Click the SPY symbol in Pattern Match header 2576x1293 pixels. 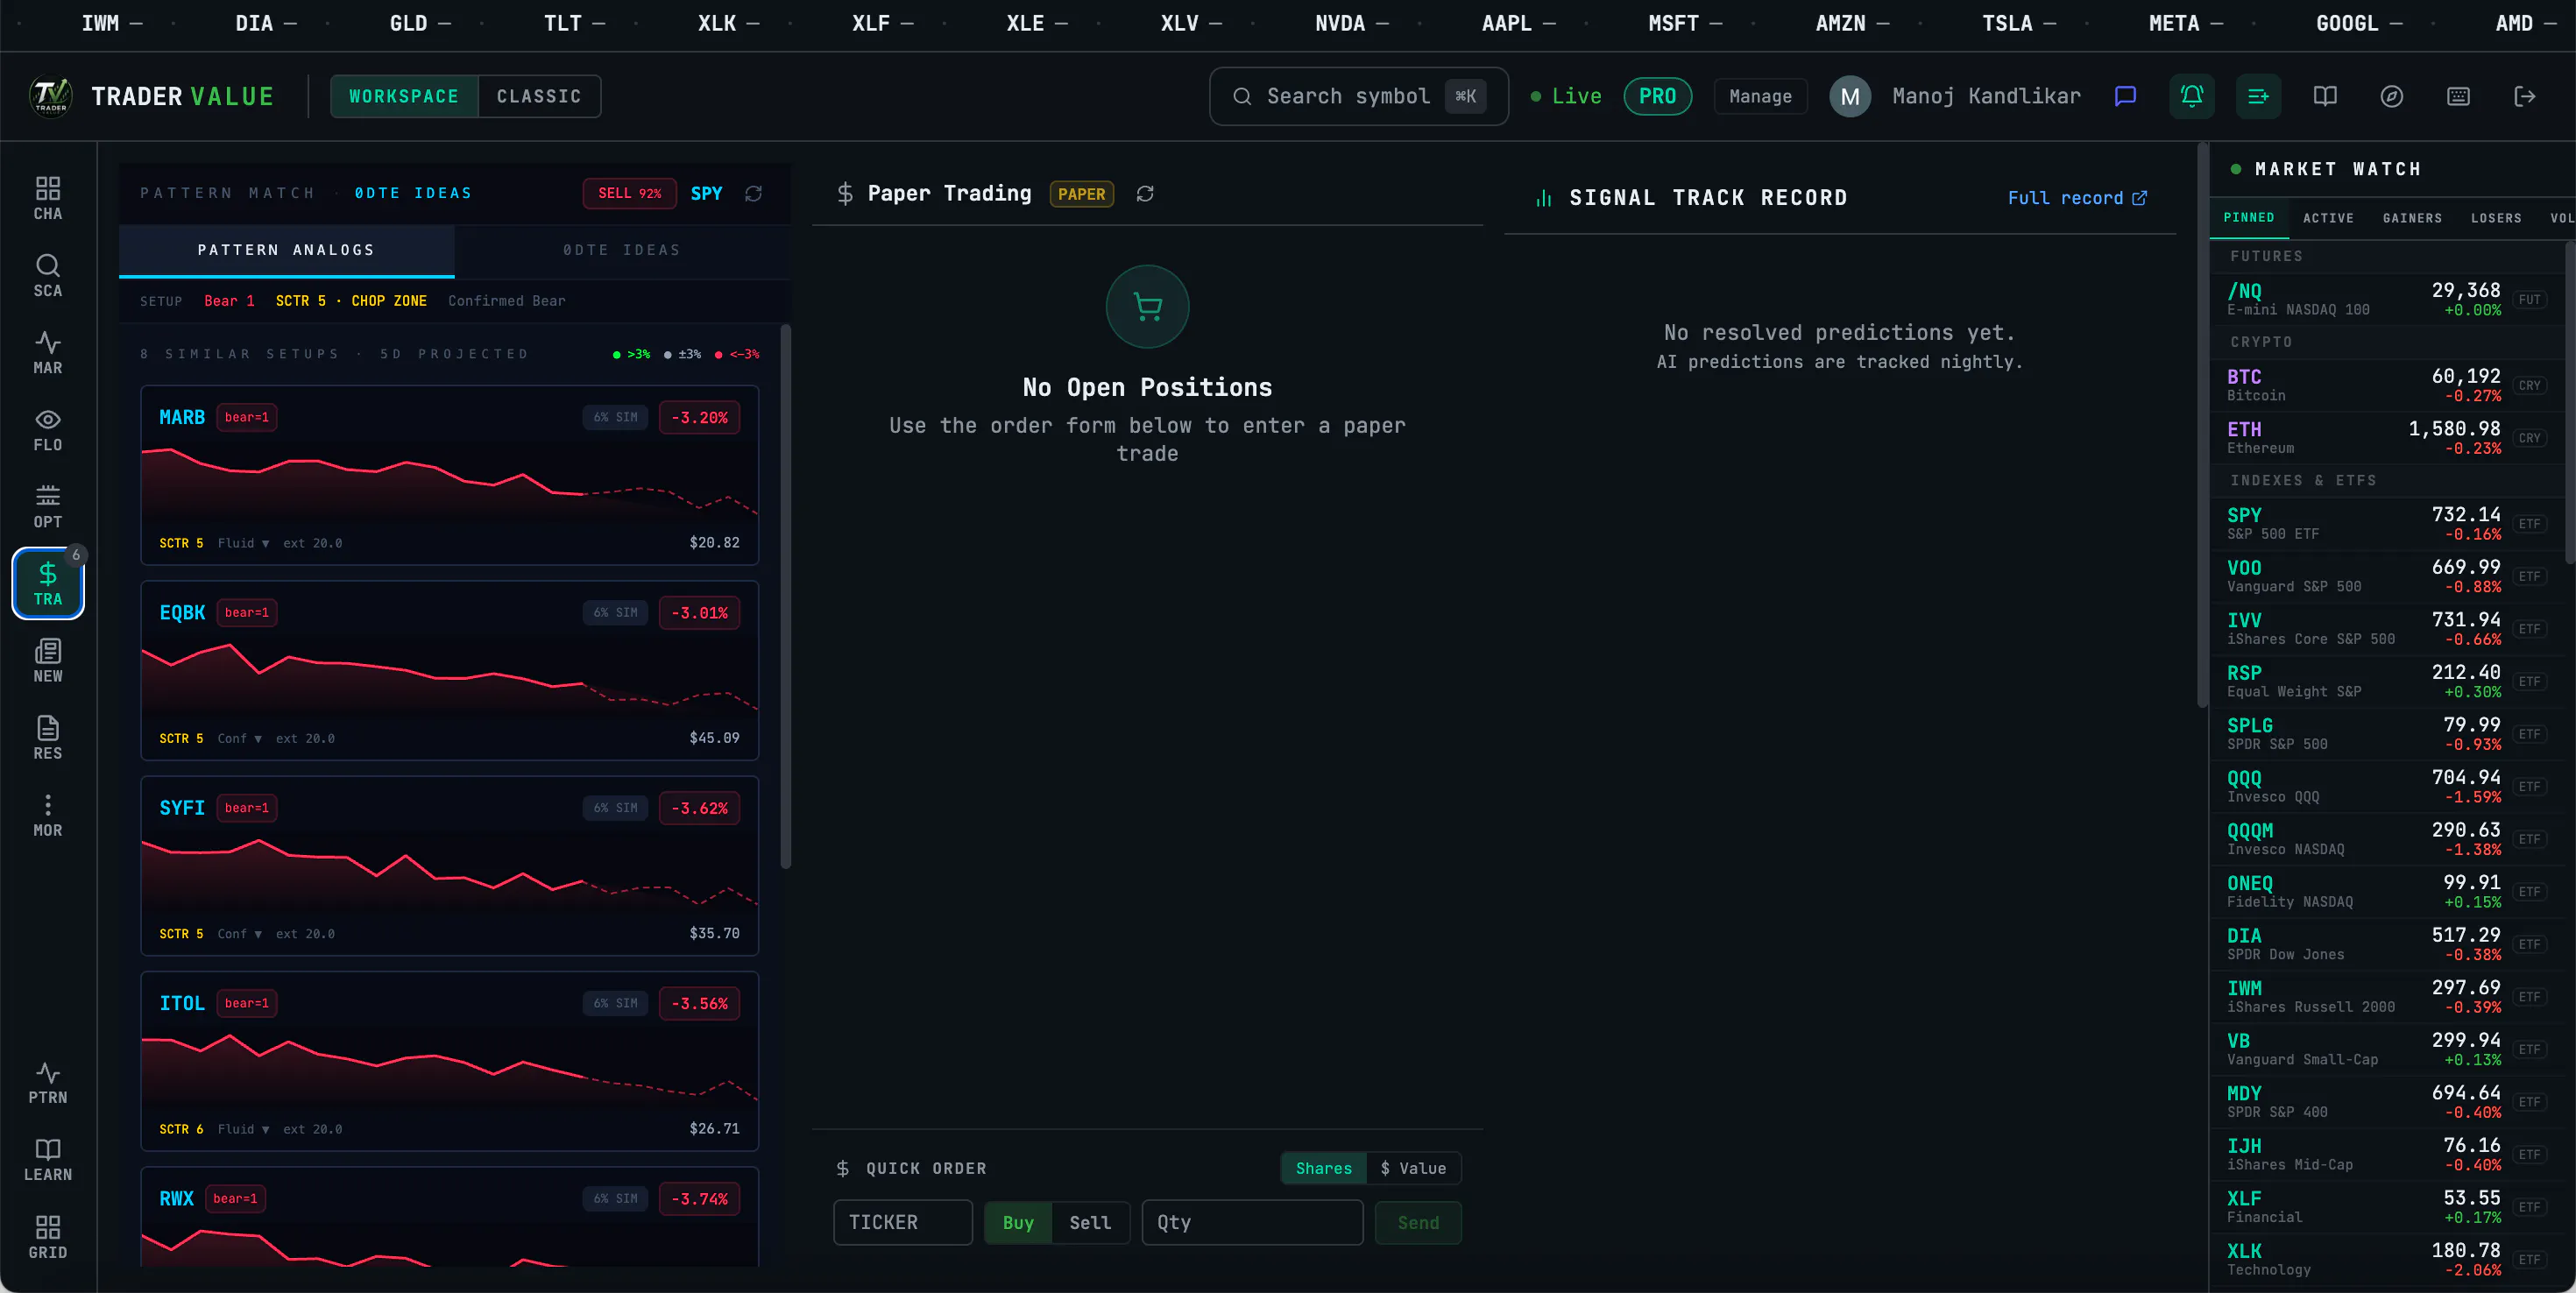point(706,193)
